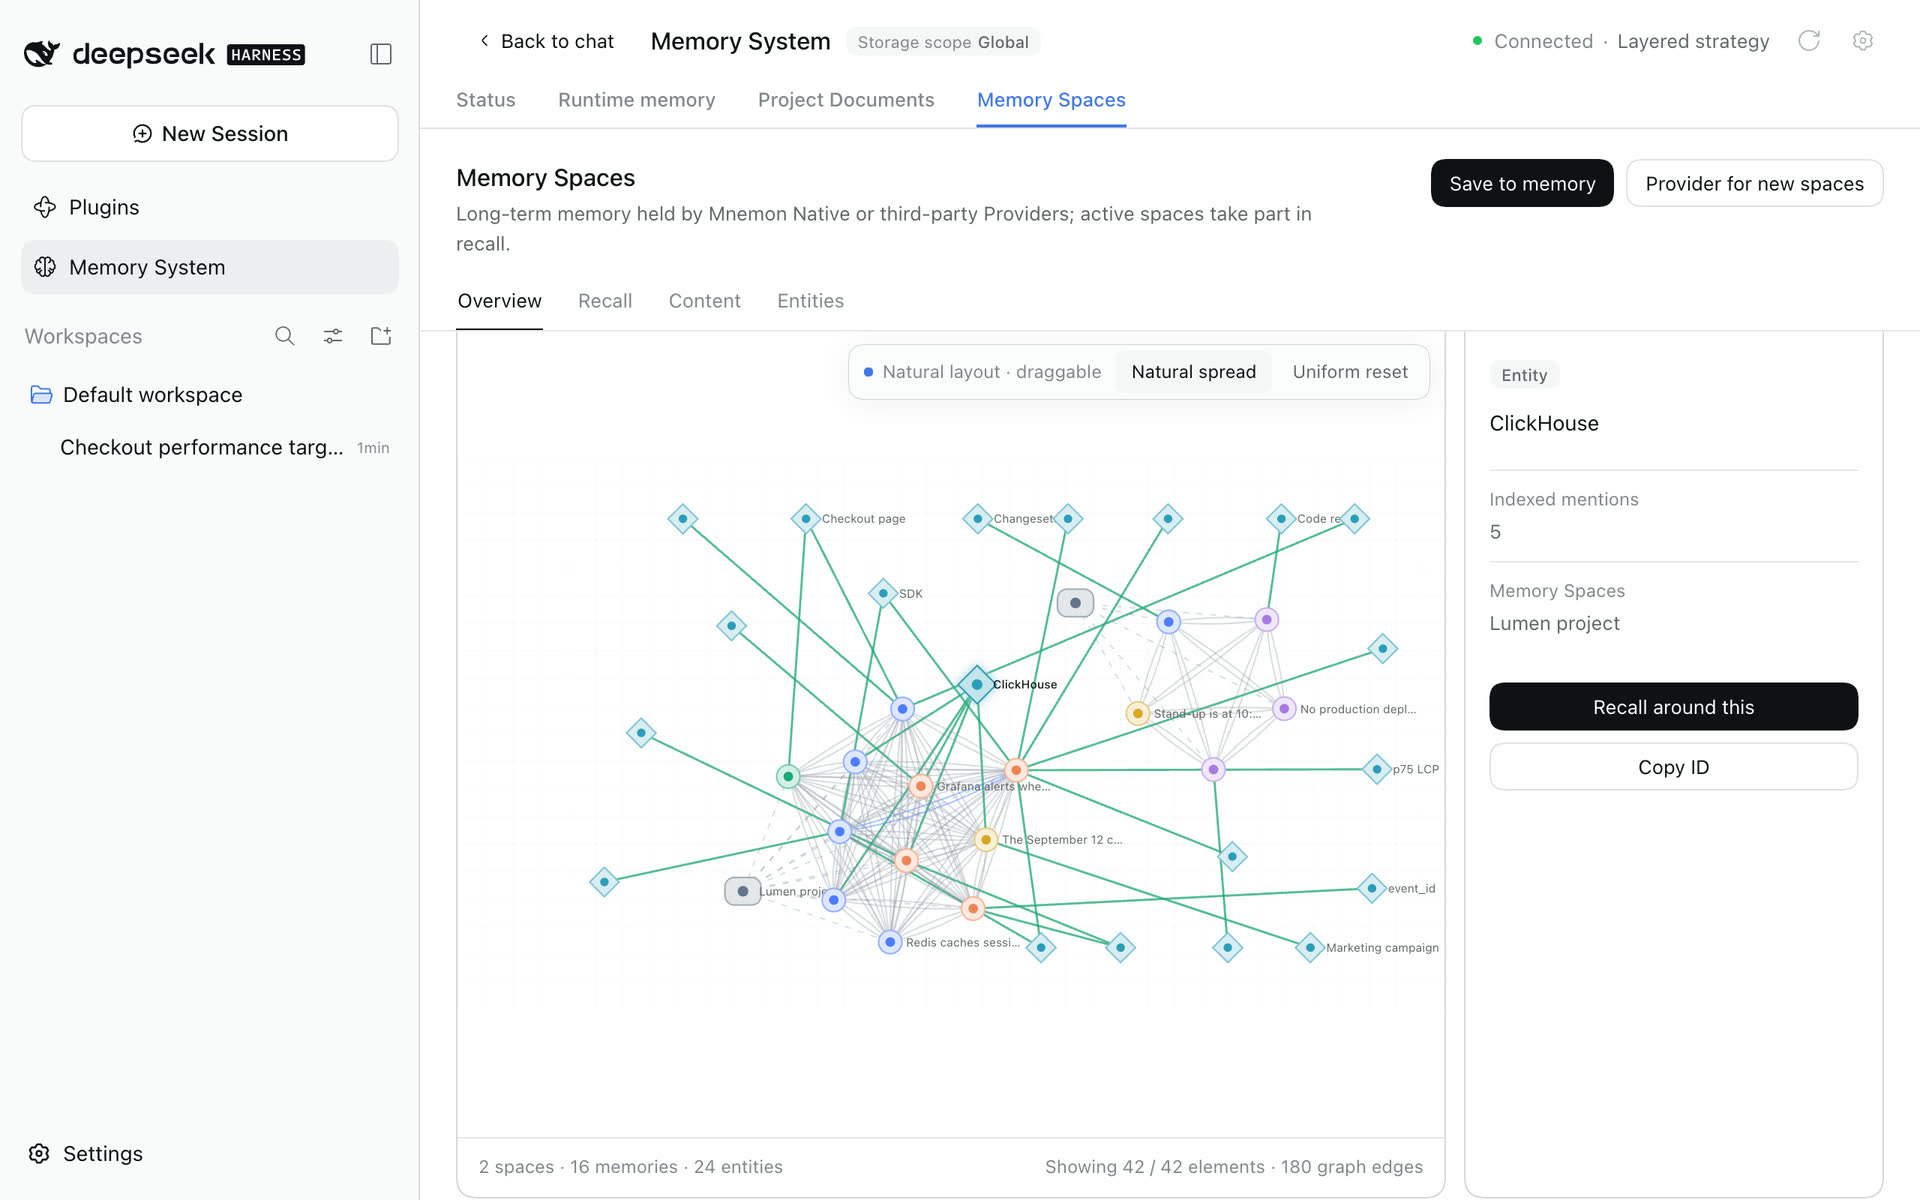
Task: Go back to chat with chevron
Action: 546,41
